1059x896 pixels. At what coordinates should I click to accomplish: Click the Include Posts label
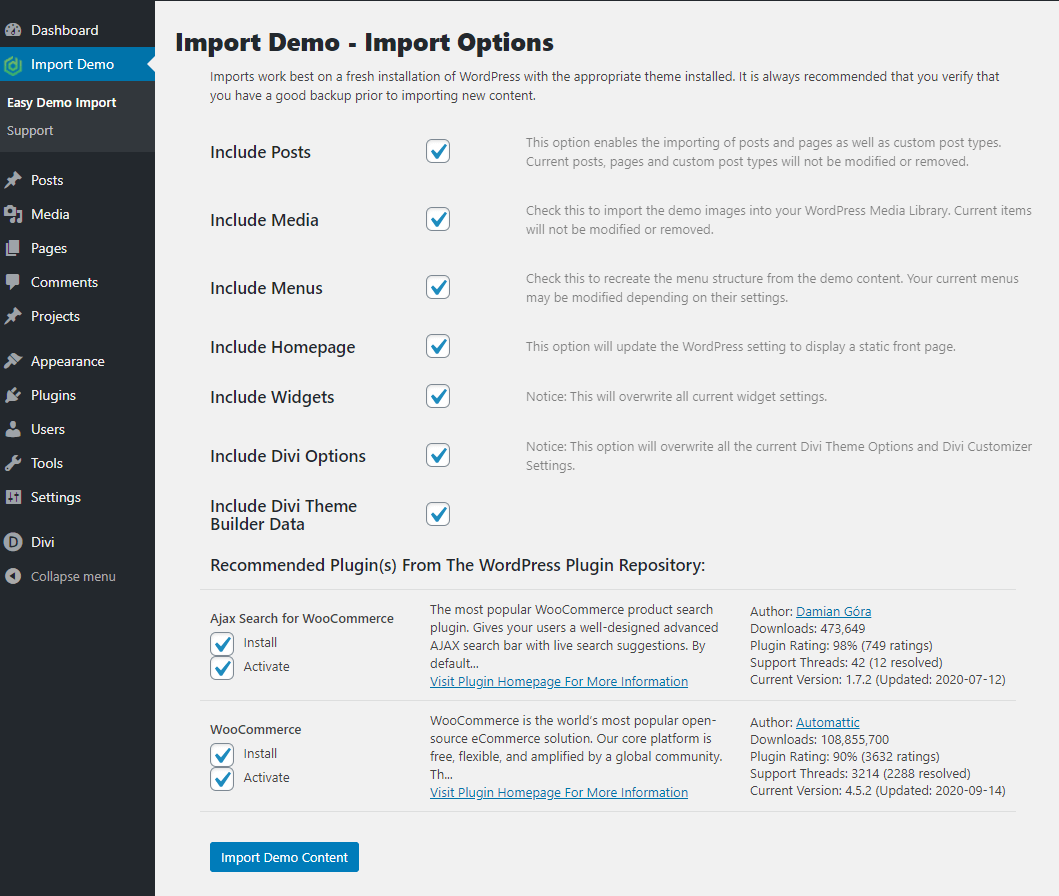point(260,152)
